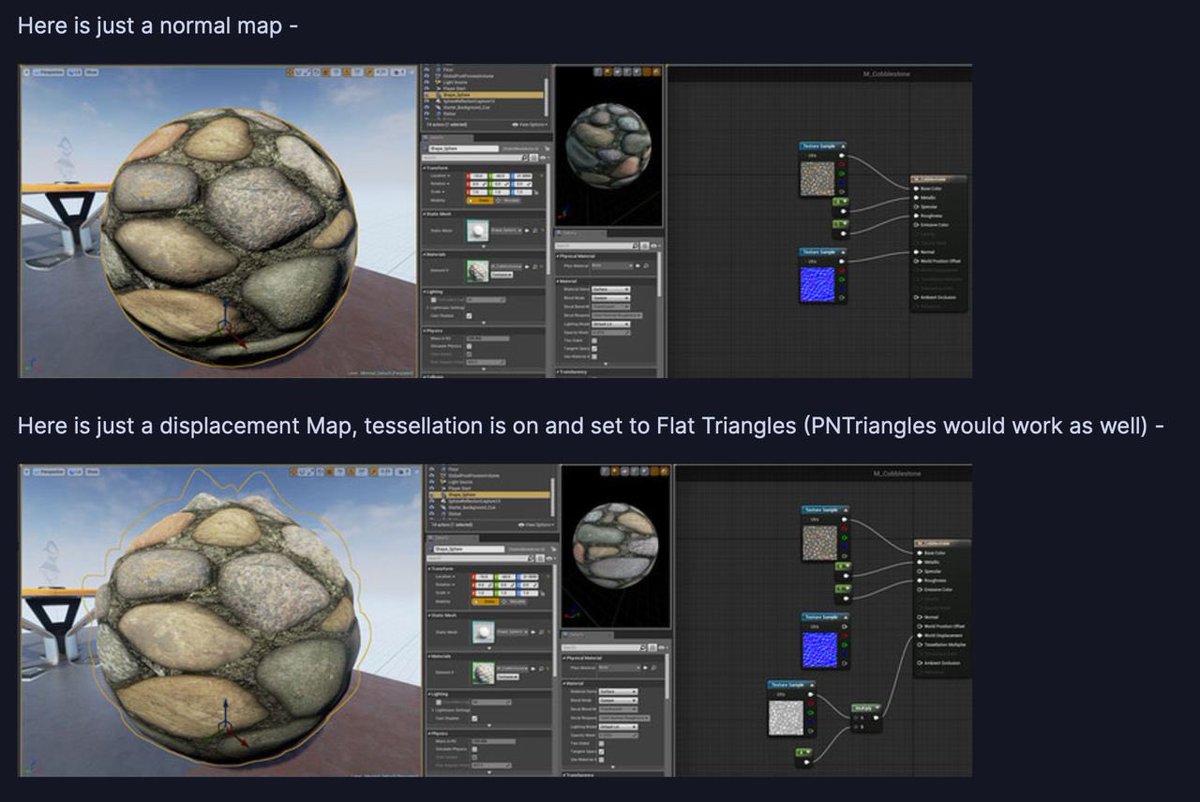Open property matrix icon in first actor Details
Image resolution: width=1200 pixels, height=802 pixels.
(534, 157)
